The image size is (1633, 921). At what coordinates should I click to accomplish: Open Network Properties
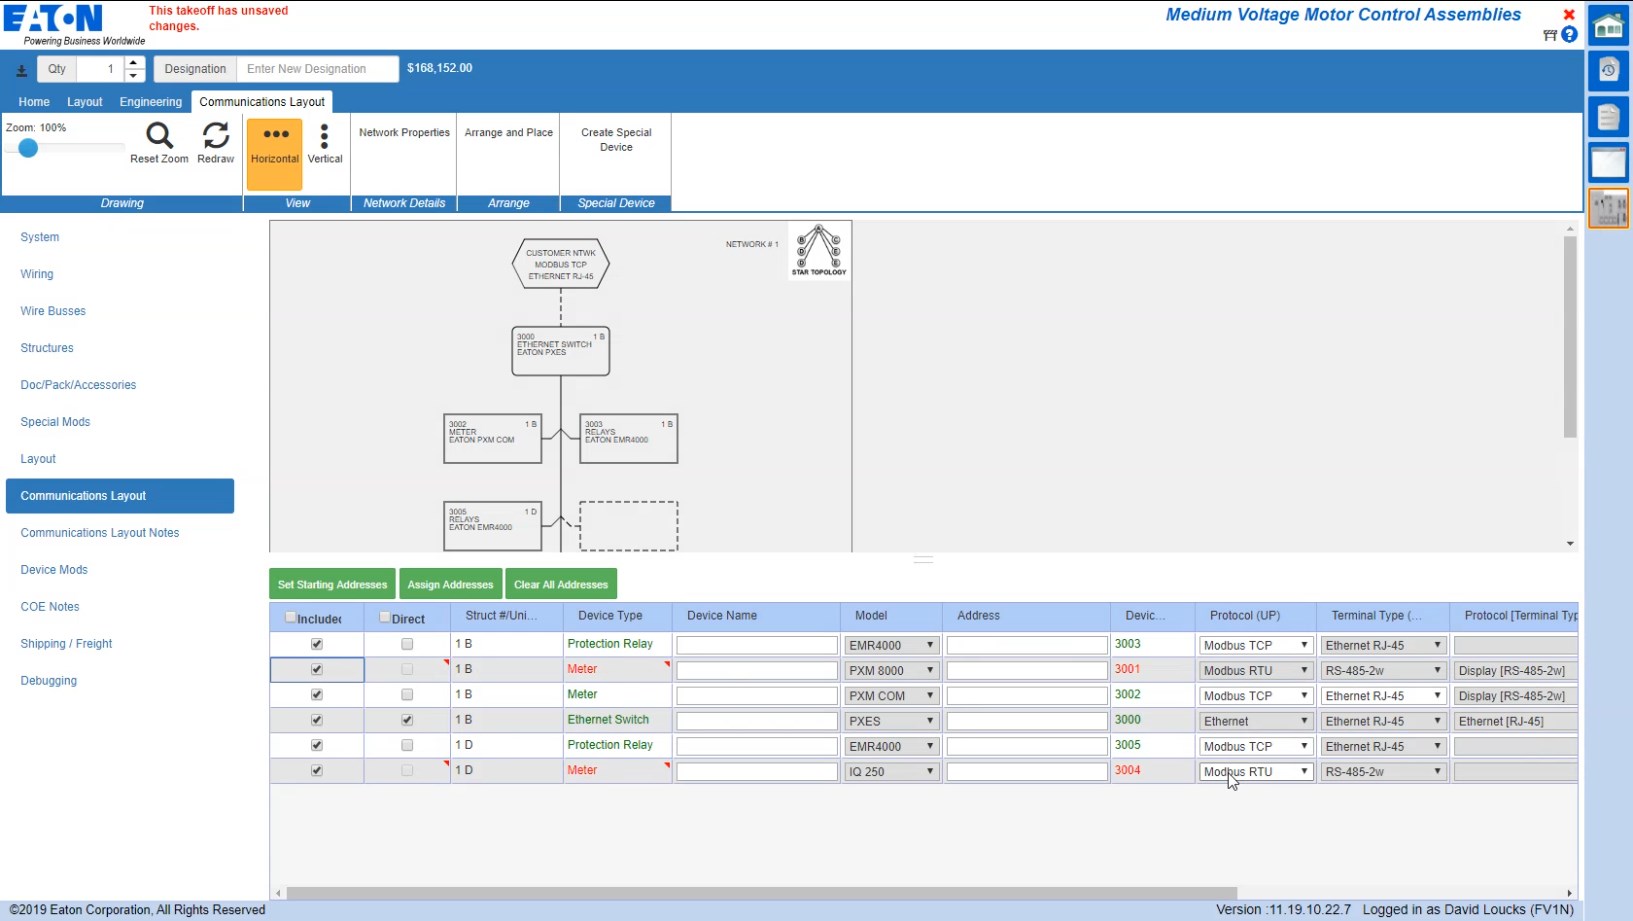[404, 133]
